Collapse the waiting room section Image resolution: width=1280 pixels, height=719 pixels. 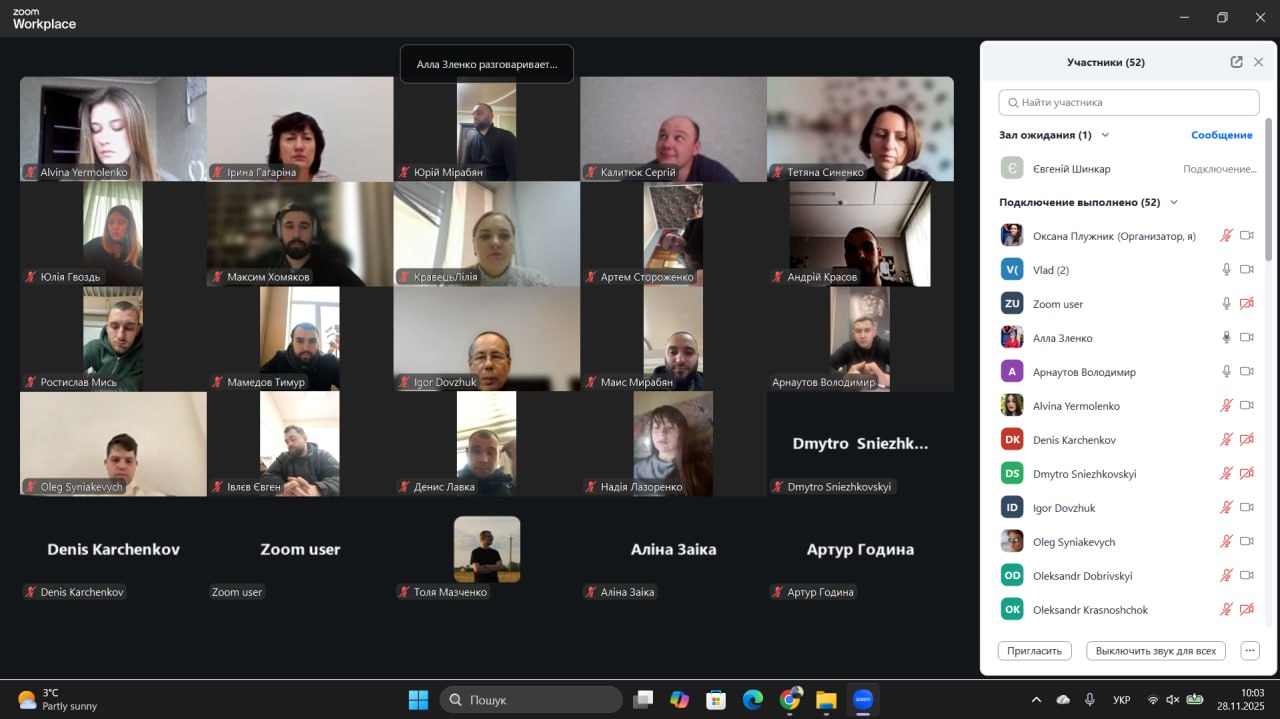tap(1105, 135)
